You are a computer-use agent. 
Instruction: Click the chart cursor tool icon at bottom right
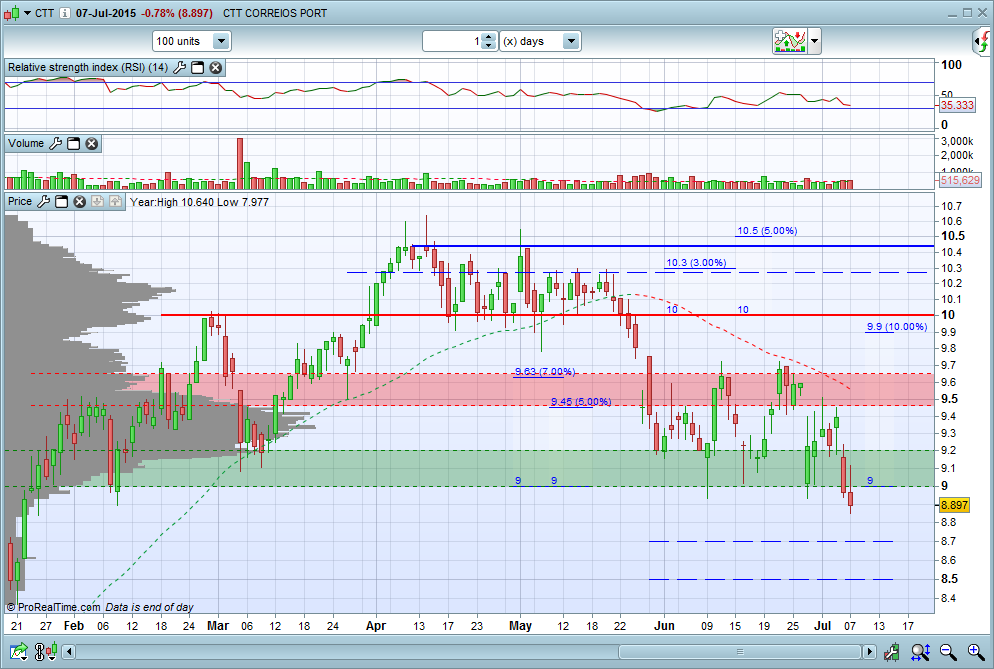(x=892, y=651)
